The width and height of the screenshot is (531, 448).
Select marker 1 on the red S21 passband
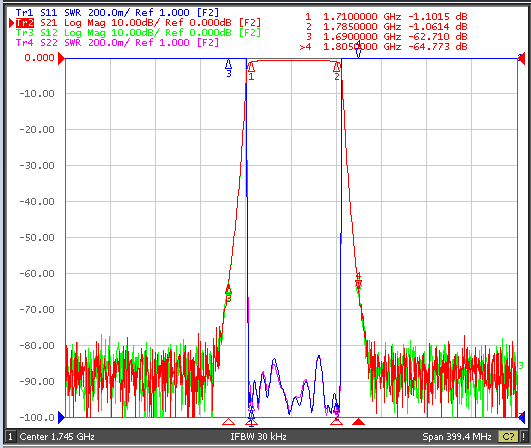(251, 70)
